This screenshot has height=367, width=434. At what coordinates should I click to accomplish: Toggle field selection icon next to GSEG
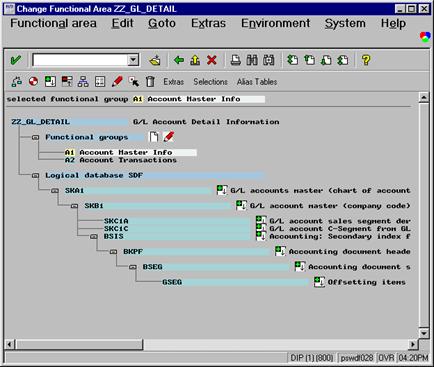tap(319, 282)
